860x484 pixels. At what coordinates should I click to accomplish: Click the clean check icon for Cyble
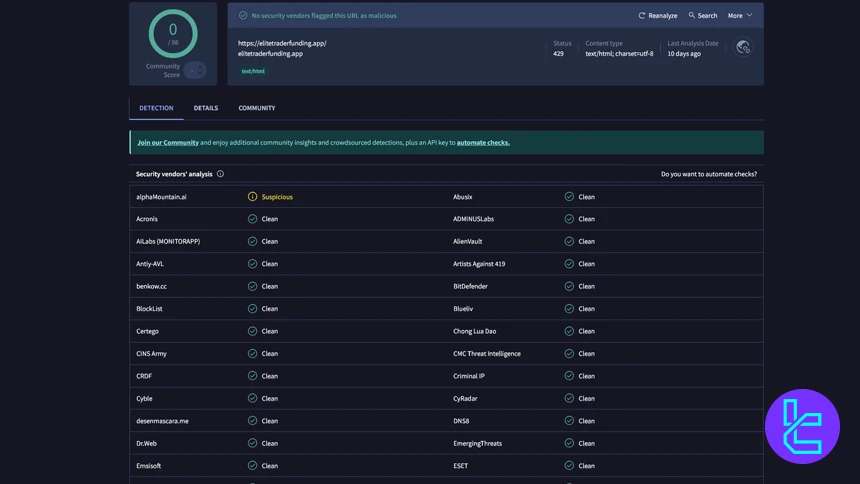(x=252, y=398)
